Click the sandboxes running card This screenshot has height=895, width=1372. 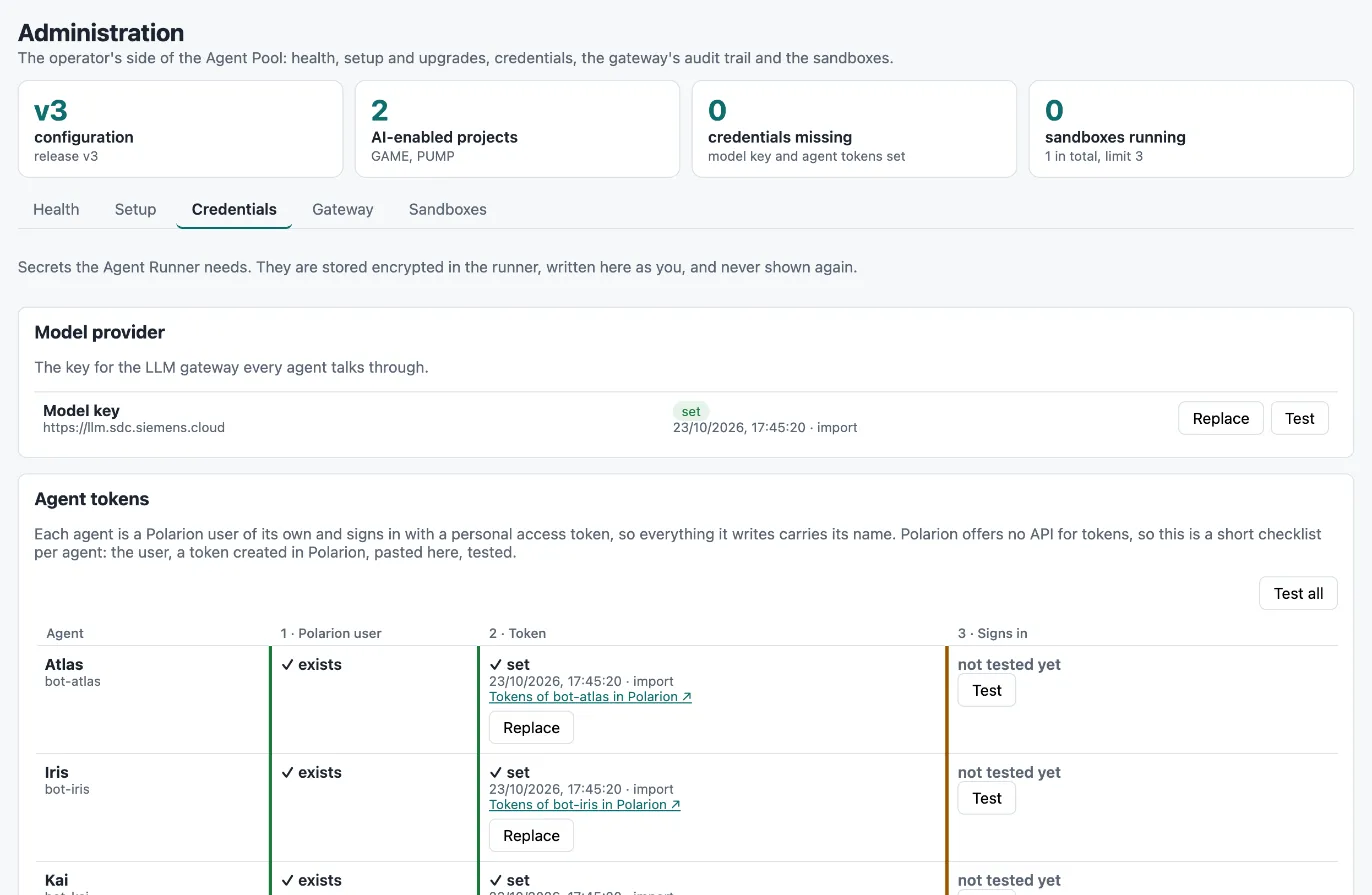(1192, 129)
